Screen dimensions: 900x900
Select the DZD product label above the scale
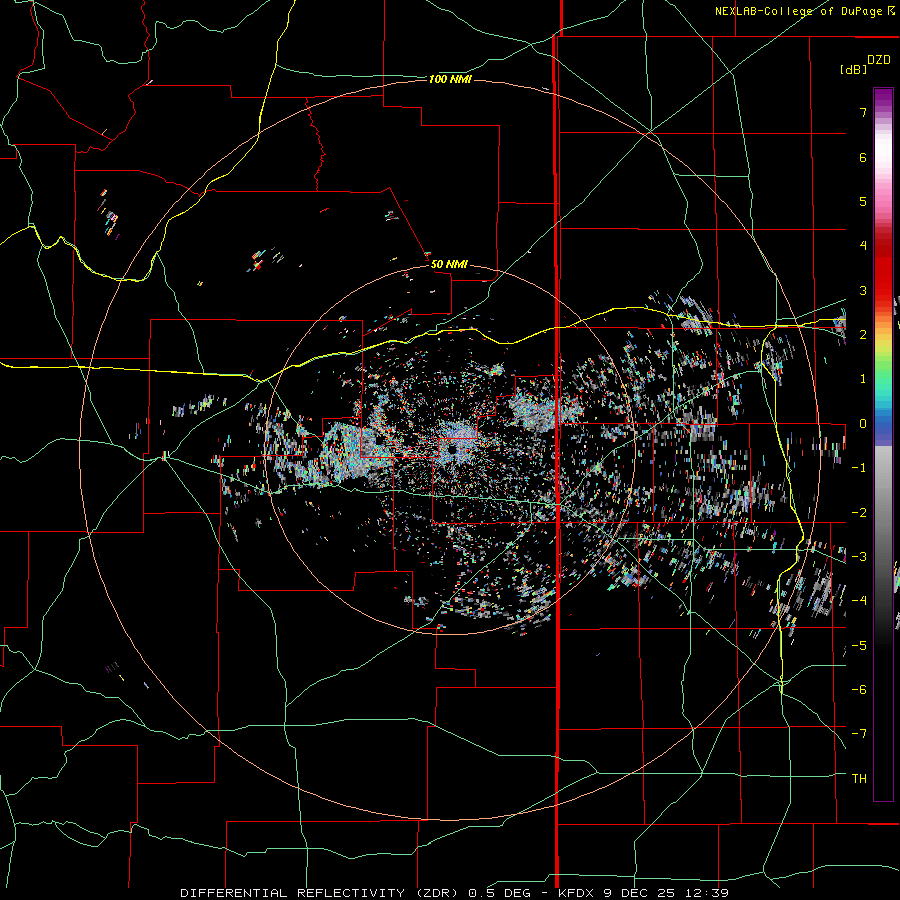(879, 60)
